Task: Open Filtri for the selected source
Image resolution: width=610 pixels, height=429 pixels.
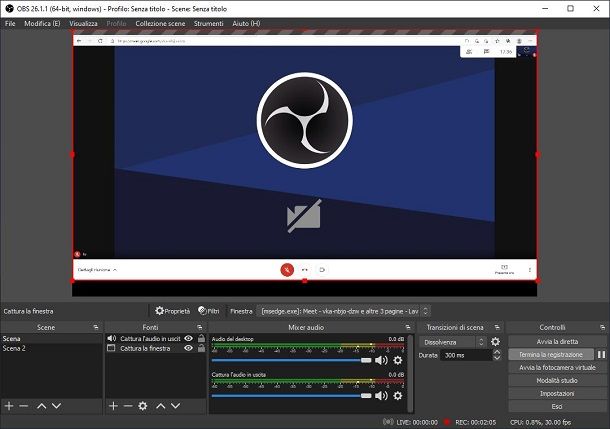Action: point(209,311)
